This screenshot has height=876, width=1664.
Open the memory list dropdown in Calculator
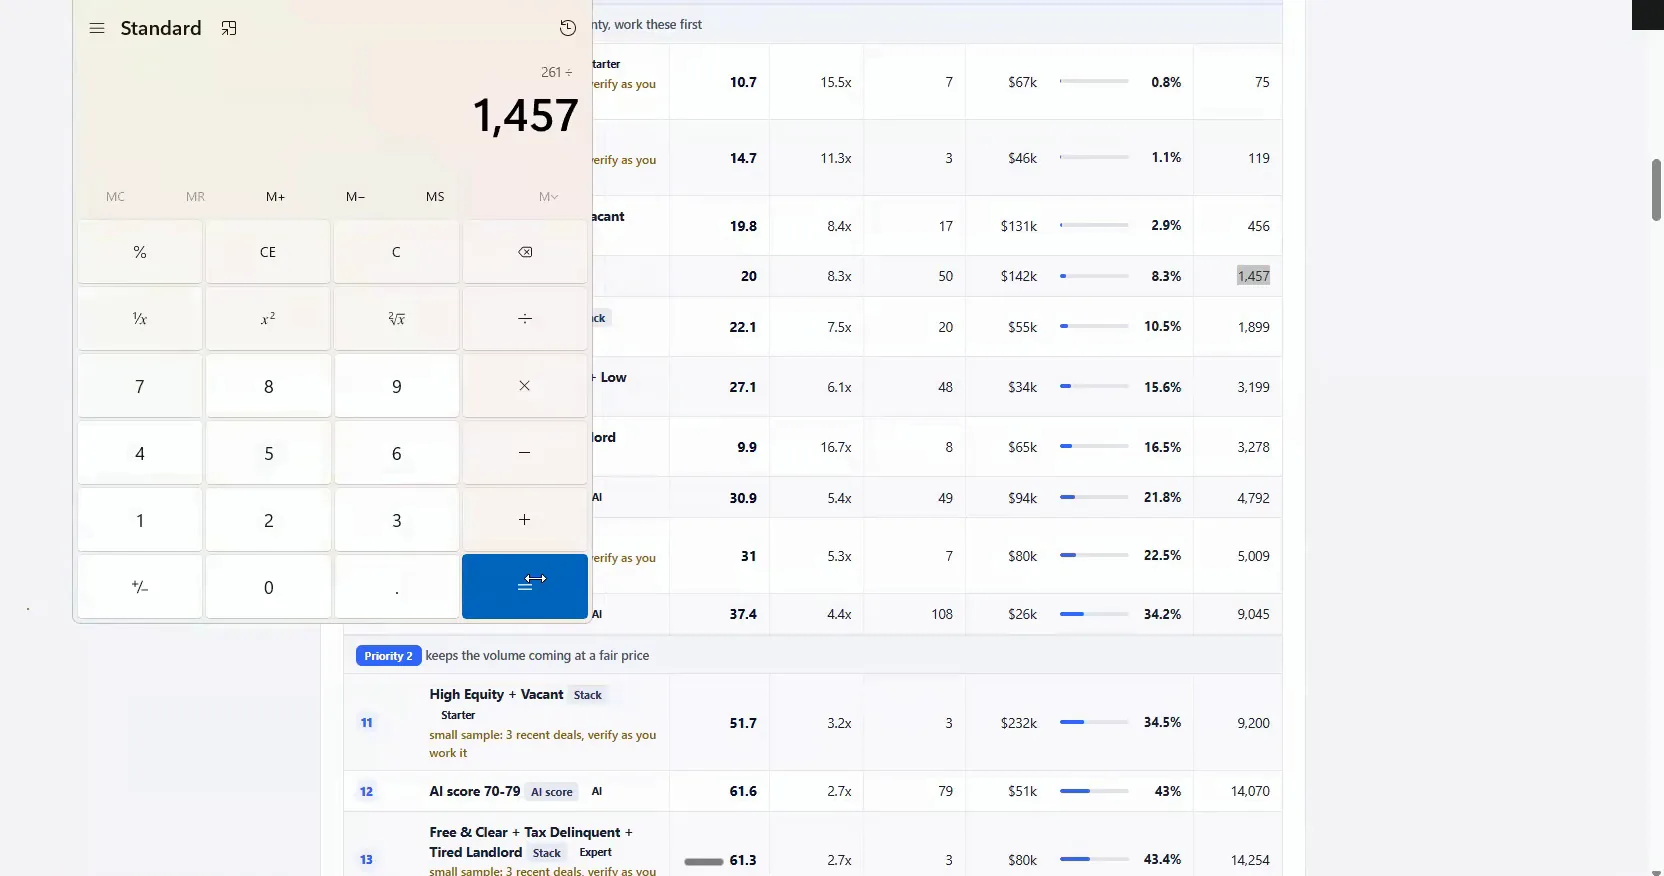(x=548, y=197)
